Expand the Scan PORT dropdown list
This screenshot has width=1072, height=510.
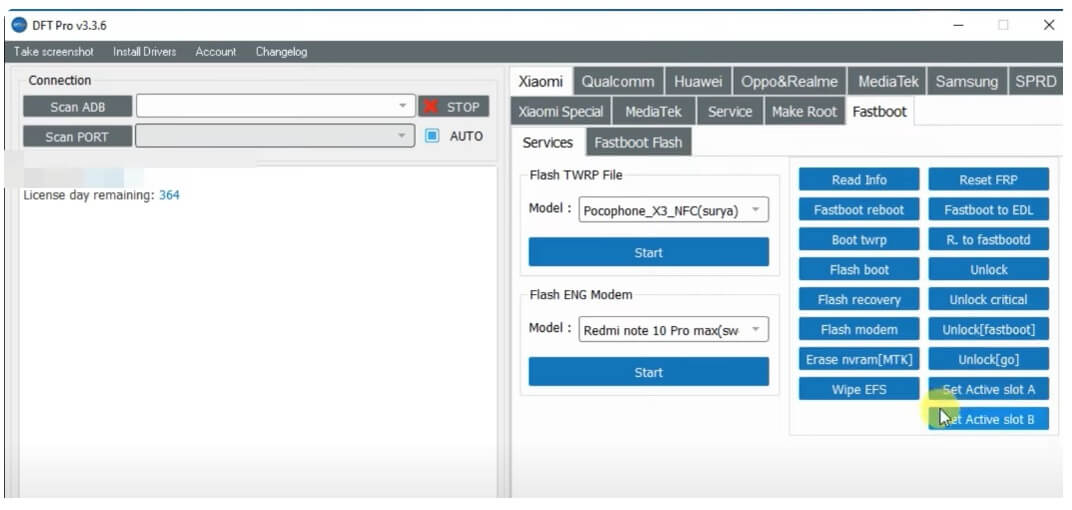(x=402, y=136)
